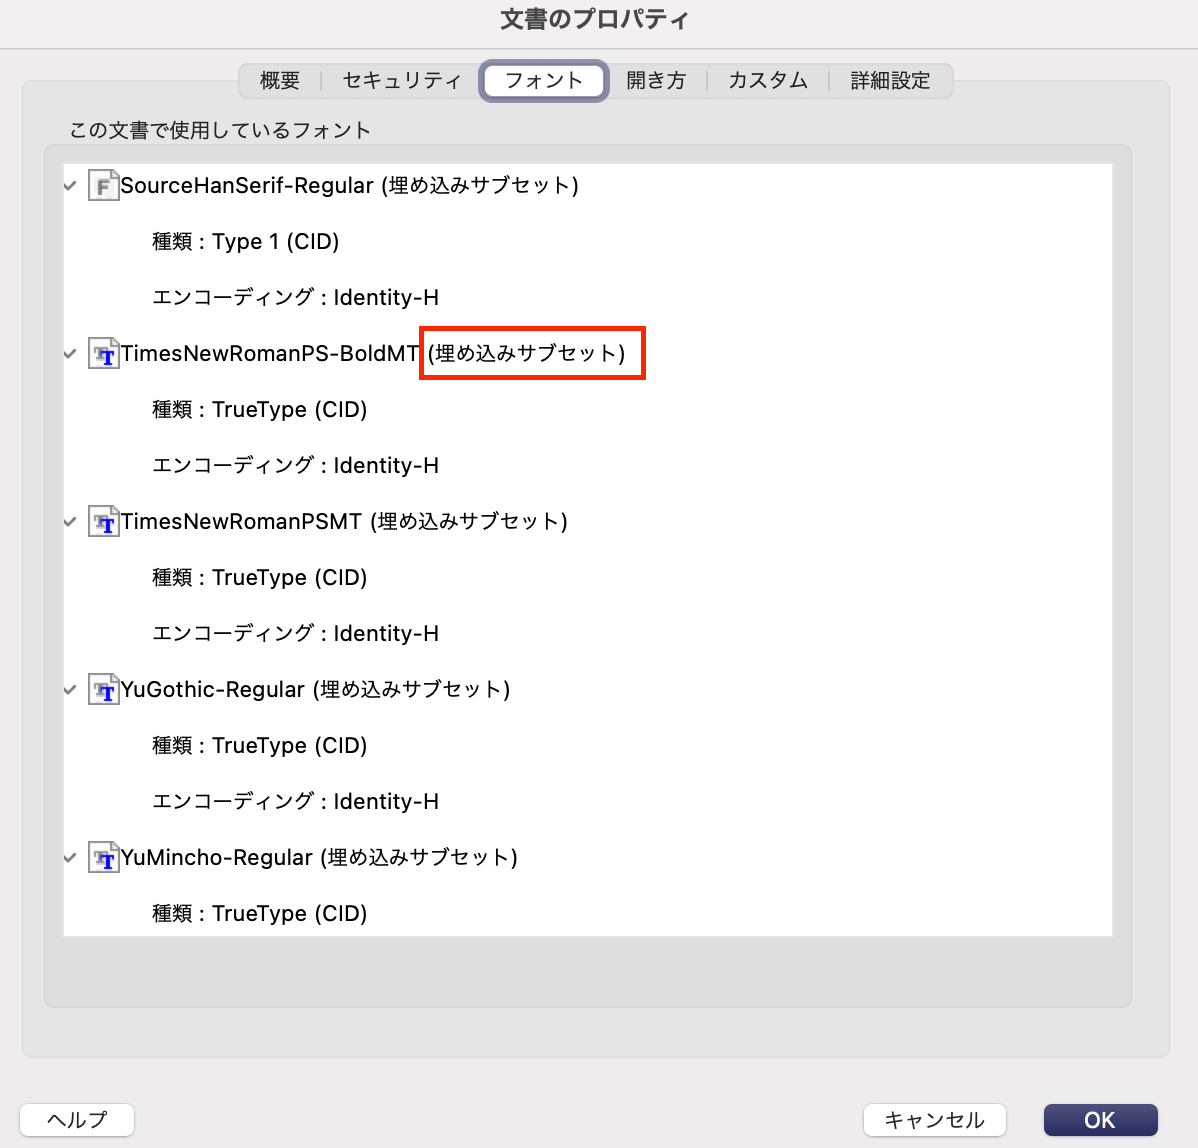Collapse the SourceHanSerif-Regular font entry
Image resolution: width=1198 pixels, height=1148 pixels.
point(70,186)
